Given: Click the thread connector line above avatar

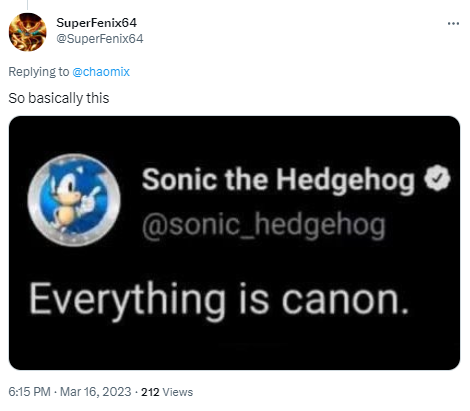Looking at the screenshot, I should pyautogui.click(x=27, y=5).
